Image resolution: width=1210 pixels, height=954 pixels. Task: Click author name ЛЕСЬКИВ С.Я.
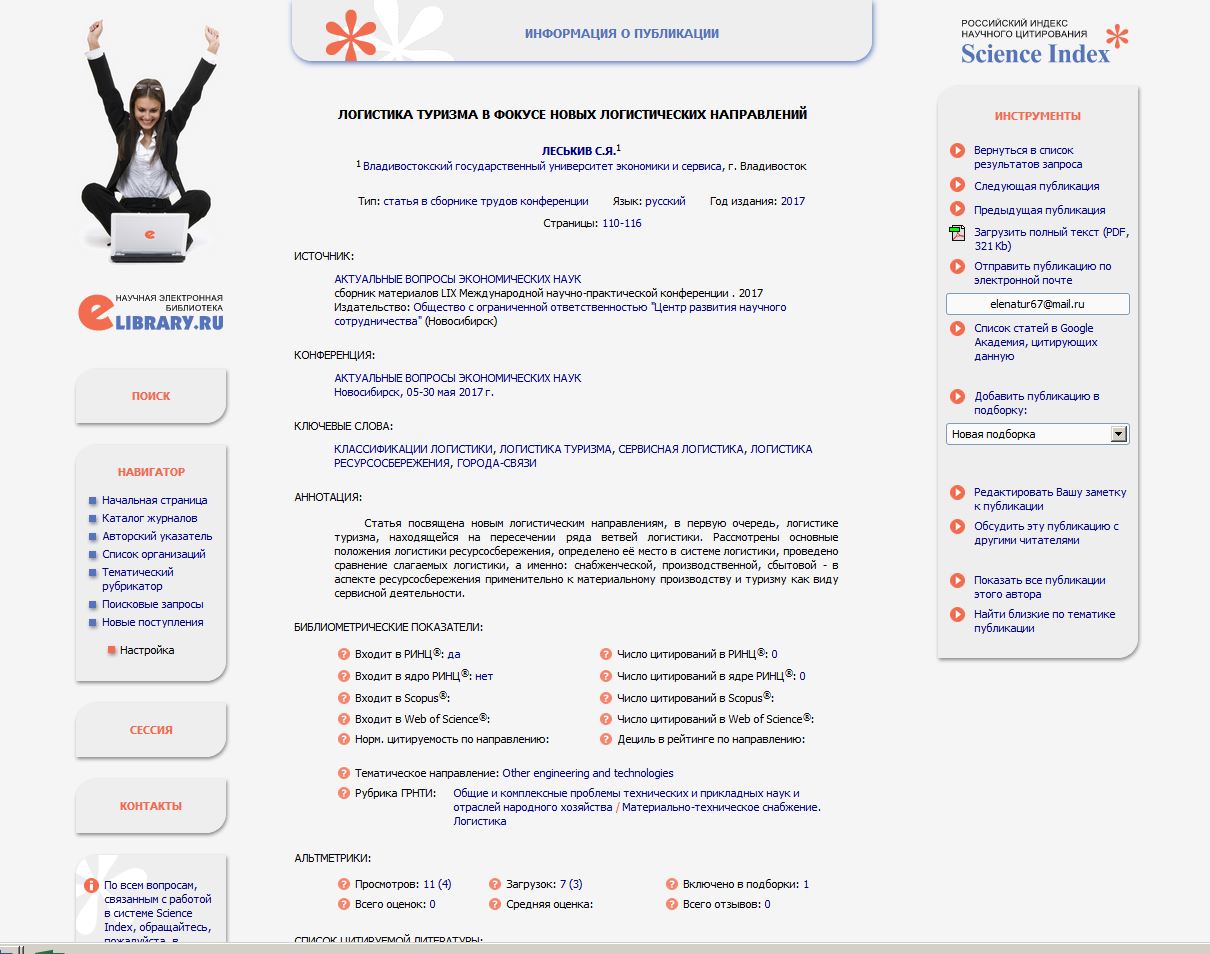point(578,150)
